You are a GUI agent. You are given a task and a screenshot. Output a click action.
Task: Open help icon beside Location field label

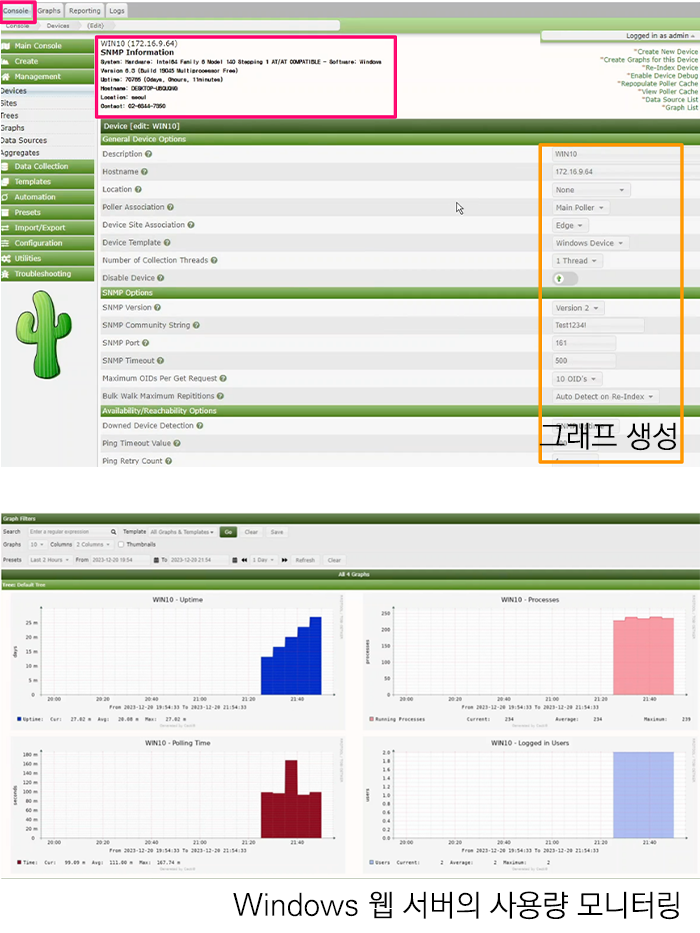point(138,190)
